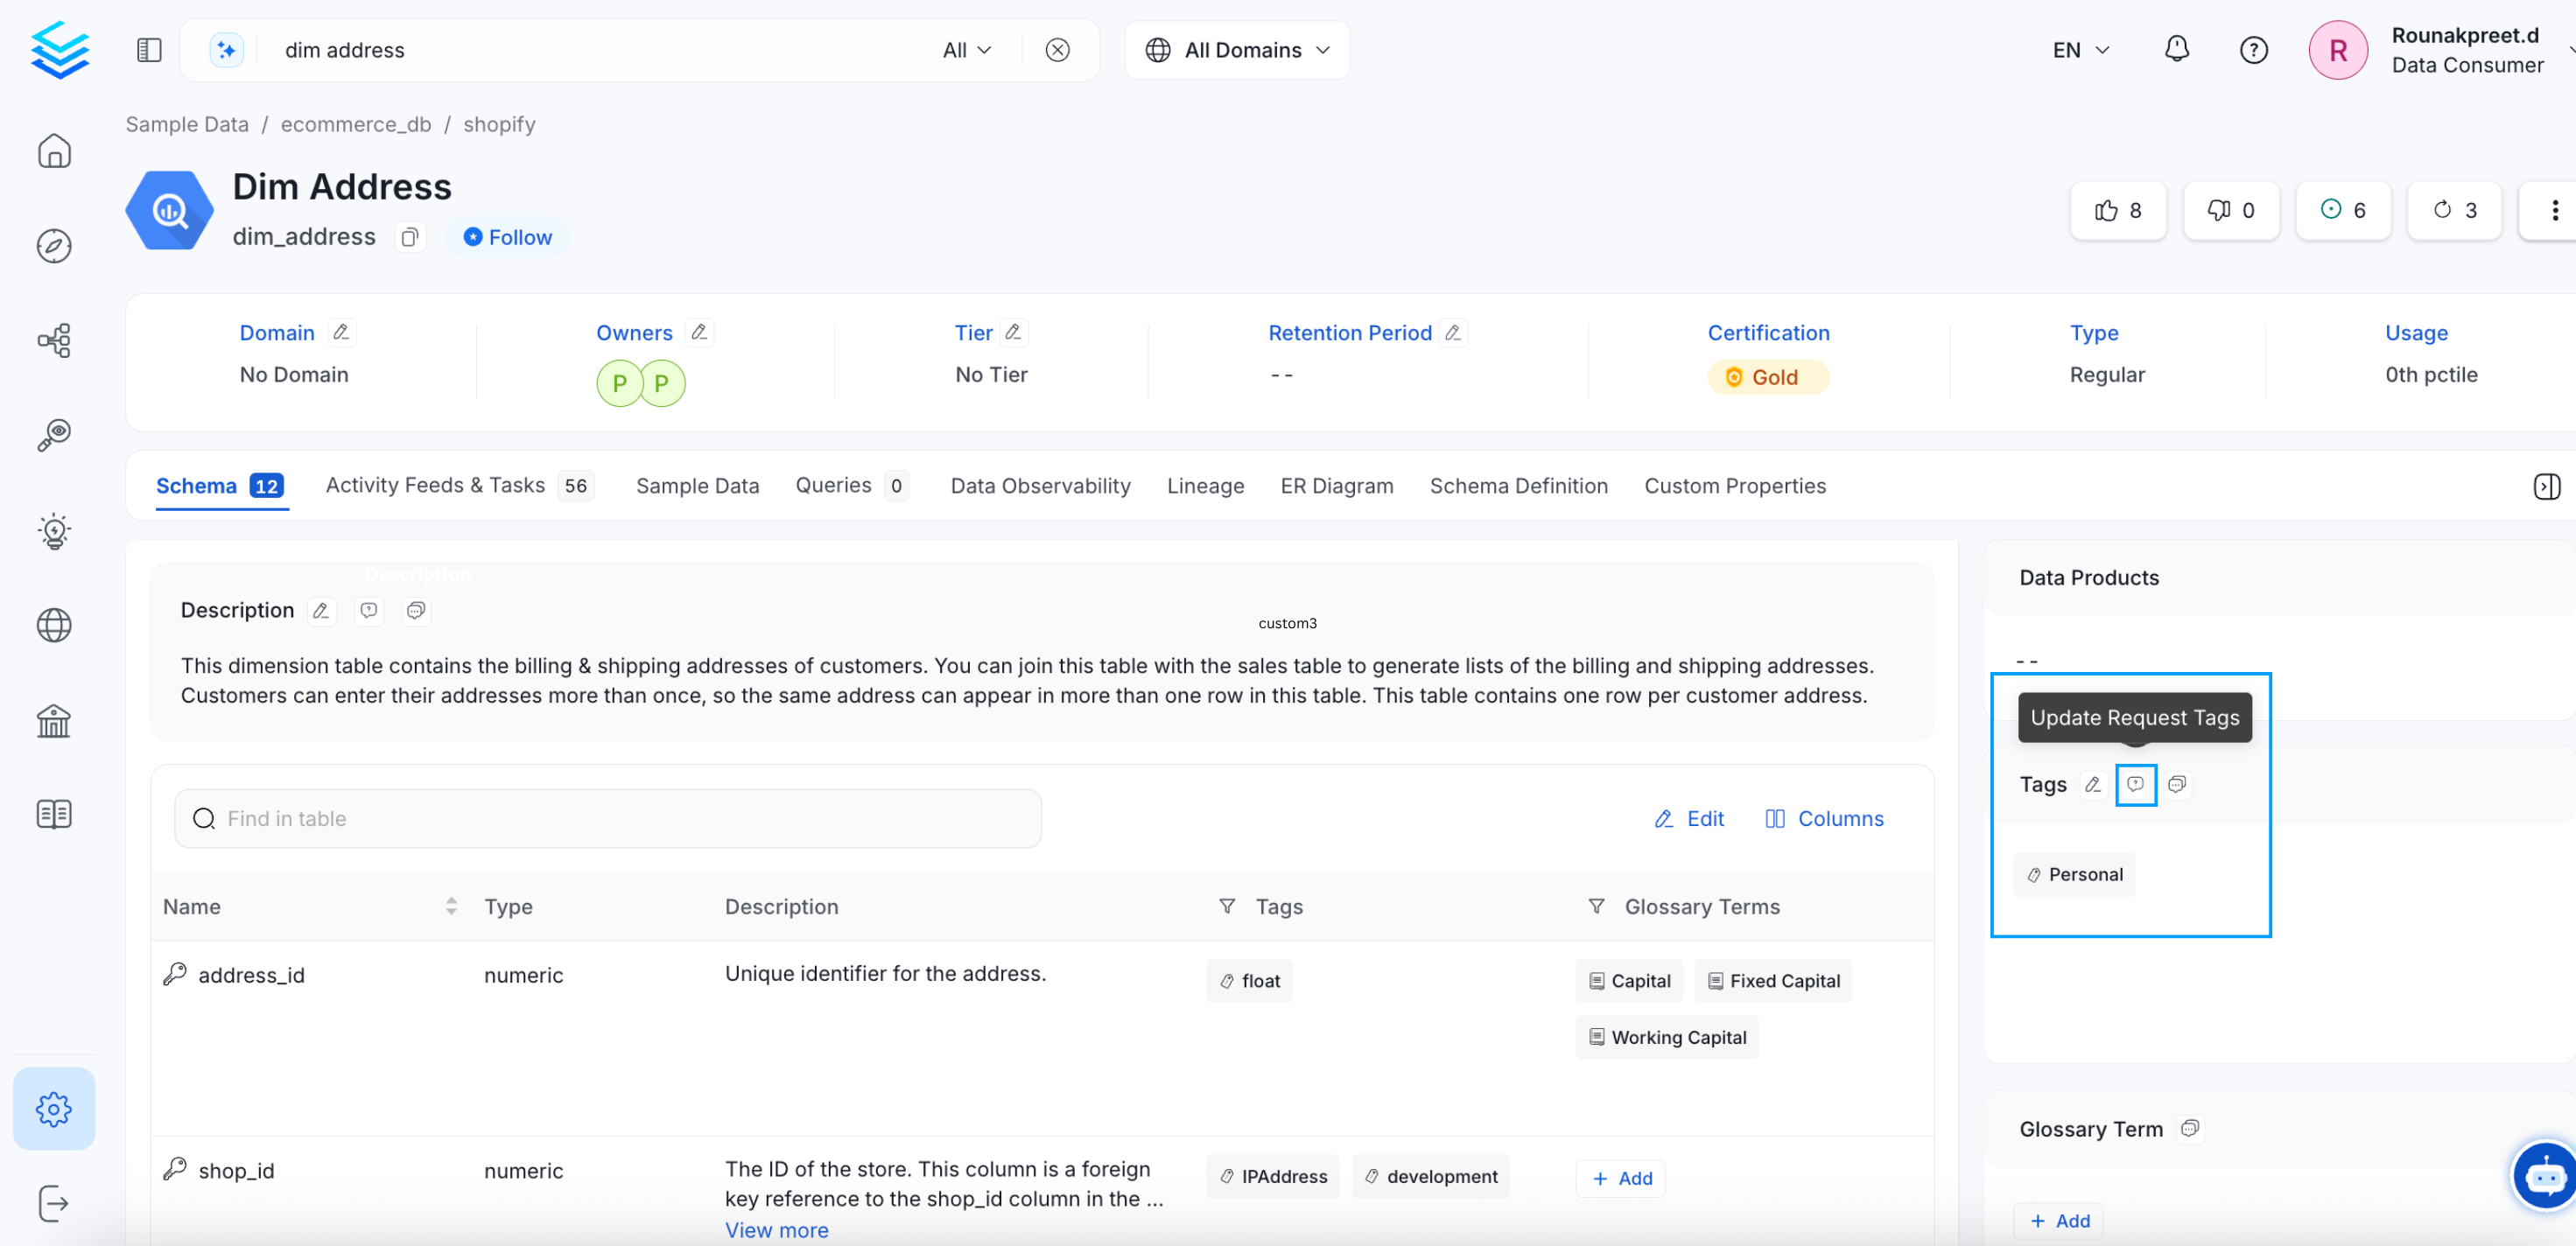This screenshot has height=1246, width=2576.
Task: Open the help question mark icon
Action: click(x=2253, y=49)
